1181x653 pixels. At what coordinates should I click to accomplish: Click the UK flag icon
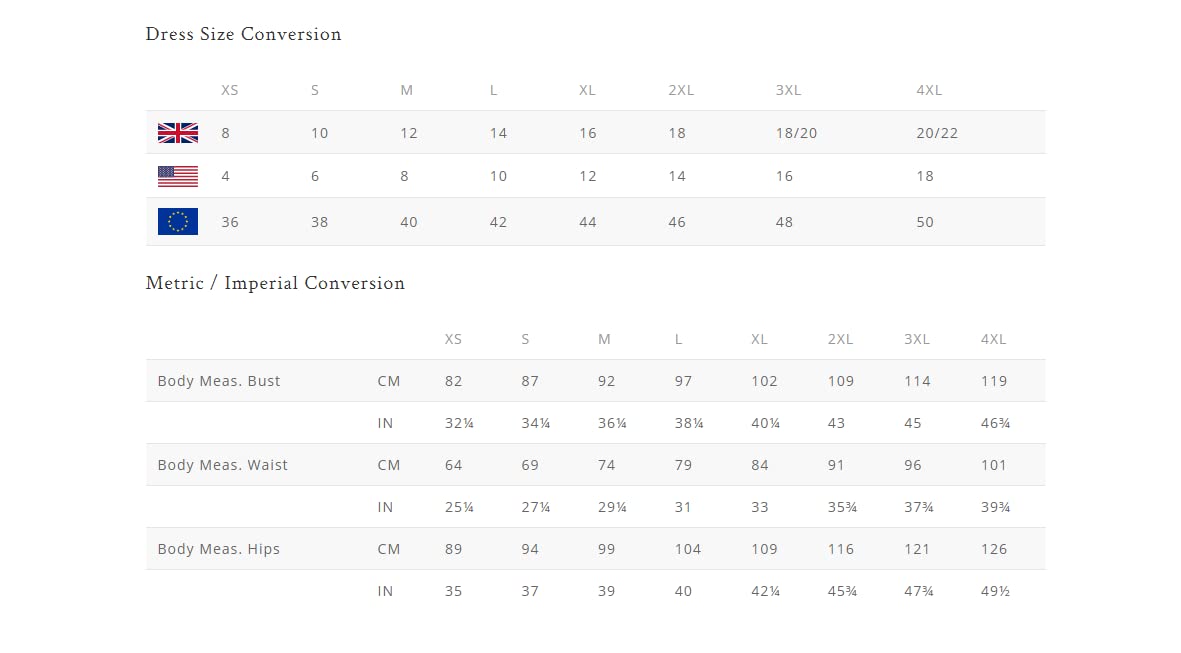pyautogui.click(x=178, y=133)
